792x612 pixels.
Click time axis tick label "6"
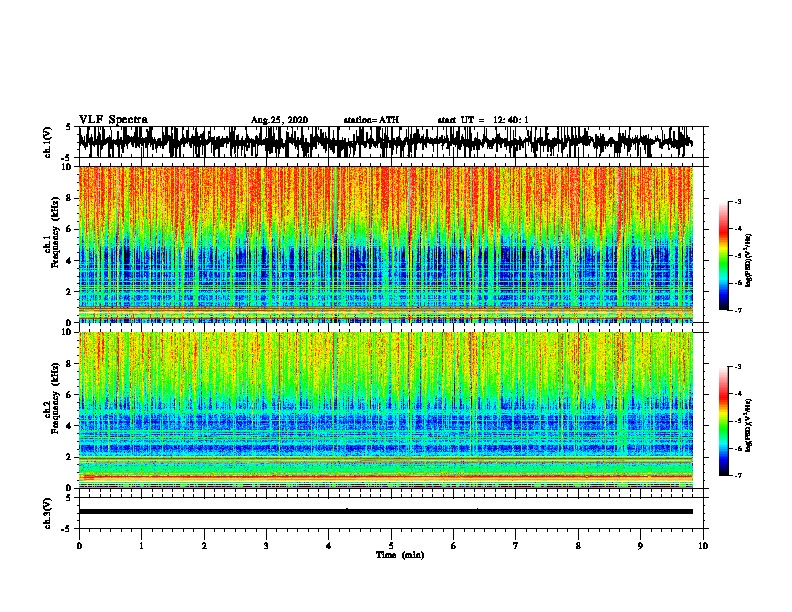click(x=453, y=546)
